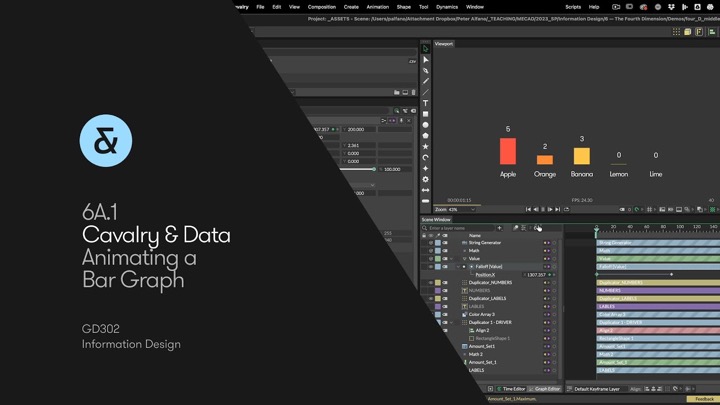Open the Animation menu

click(377, 7)
